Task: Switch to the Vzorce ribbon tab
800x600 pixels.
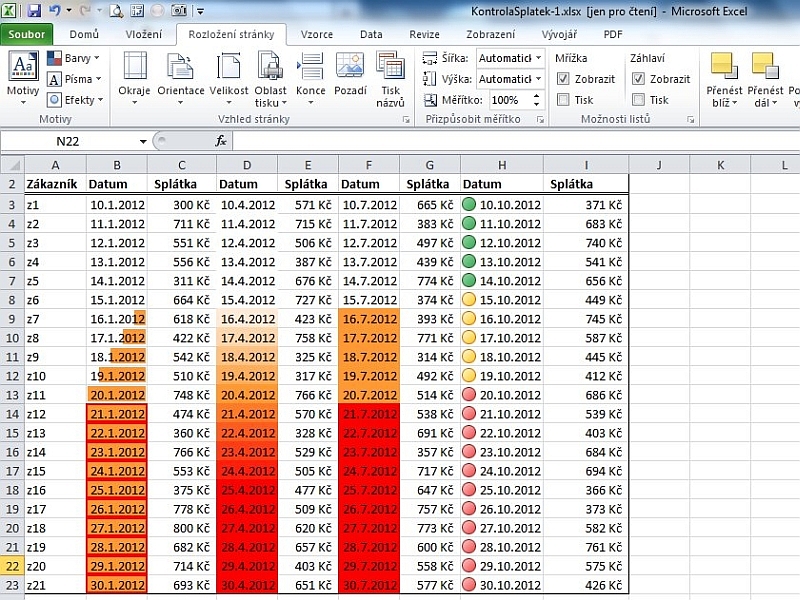Action: click(x=317, y=34)
